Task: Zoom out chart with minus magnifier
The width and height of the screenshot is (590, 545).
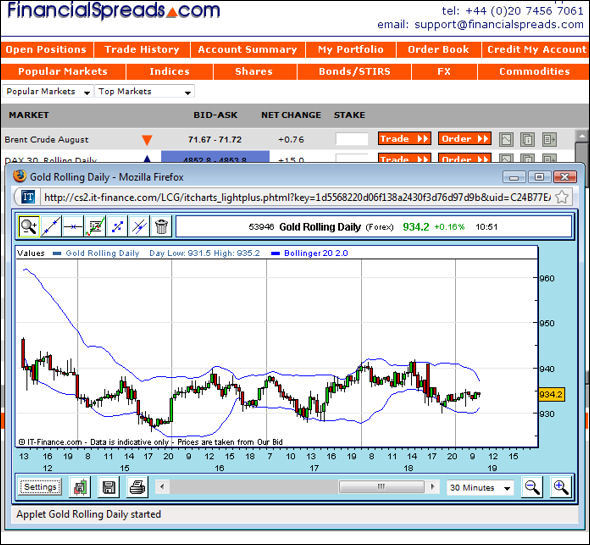Action: click(532, 487)
